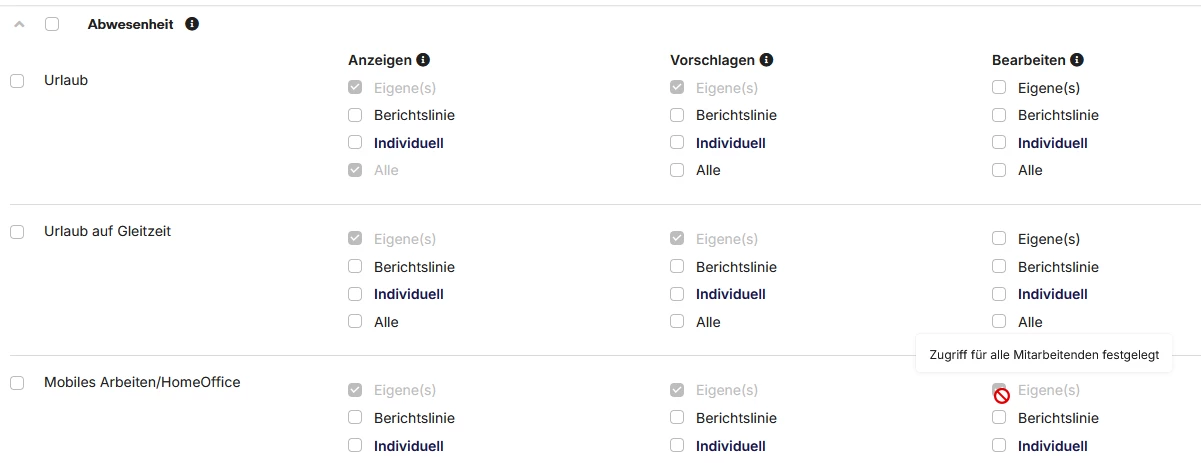Screen dimensions: 1201x463
Task: Select the Urlaub auf Gleitzeit row checkbox
Action: 17,232
